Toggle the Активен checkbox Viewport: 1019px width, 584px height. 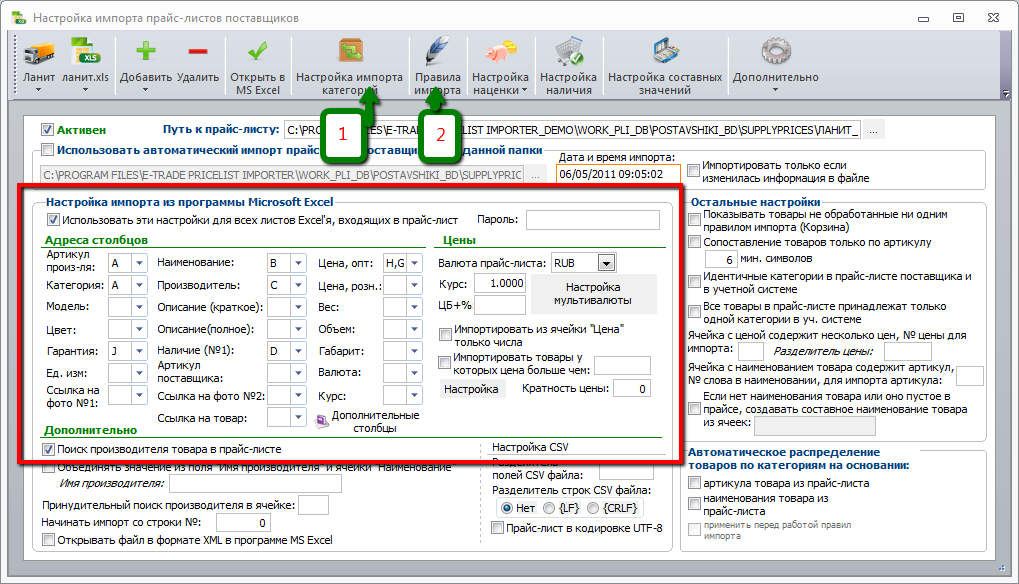[x=47, y=130]
